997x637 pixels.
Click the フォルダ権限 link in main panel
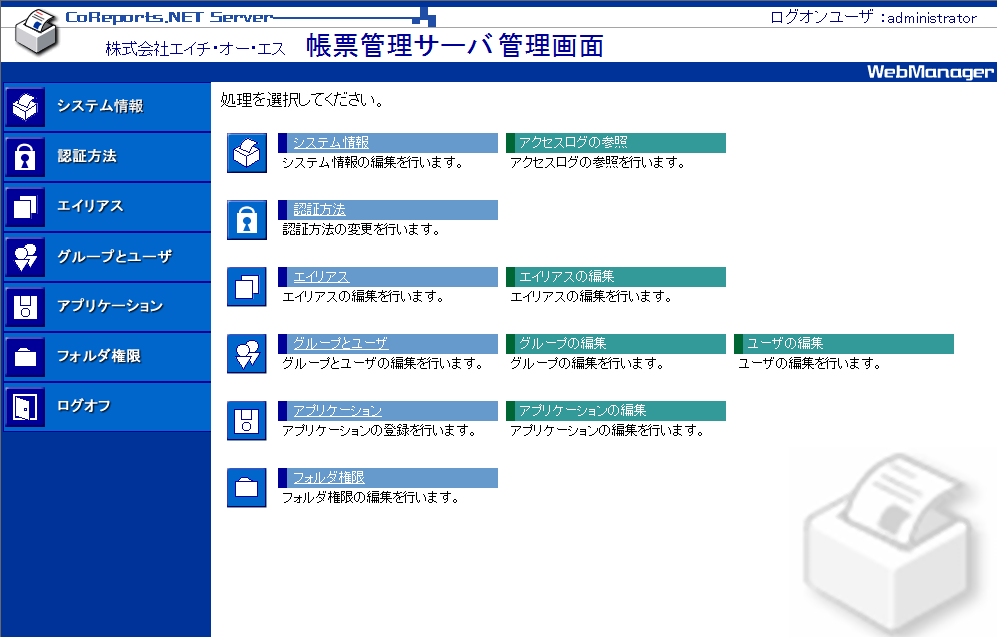pos(328,477)
